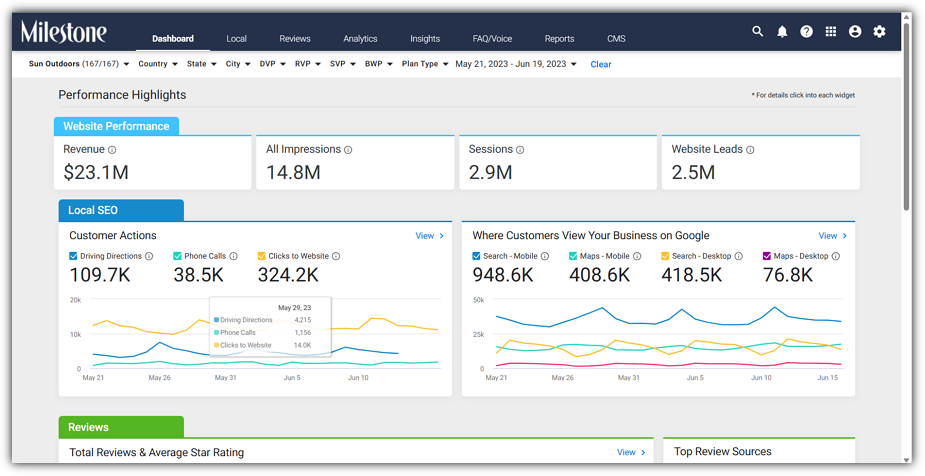Screen dimensions: 925x476
Task: Open the Plan Type filter dropdown
Action: [x=425, y=64]
